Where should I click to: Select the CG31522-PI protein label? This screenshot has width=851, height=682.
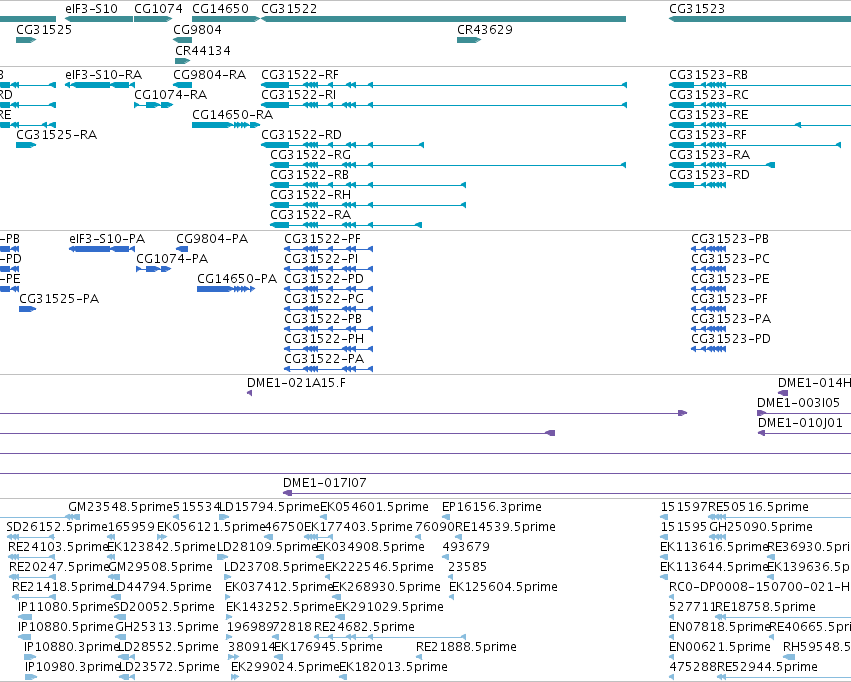click(321, 259)
